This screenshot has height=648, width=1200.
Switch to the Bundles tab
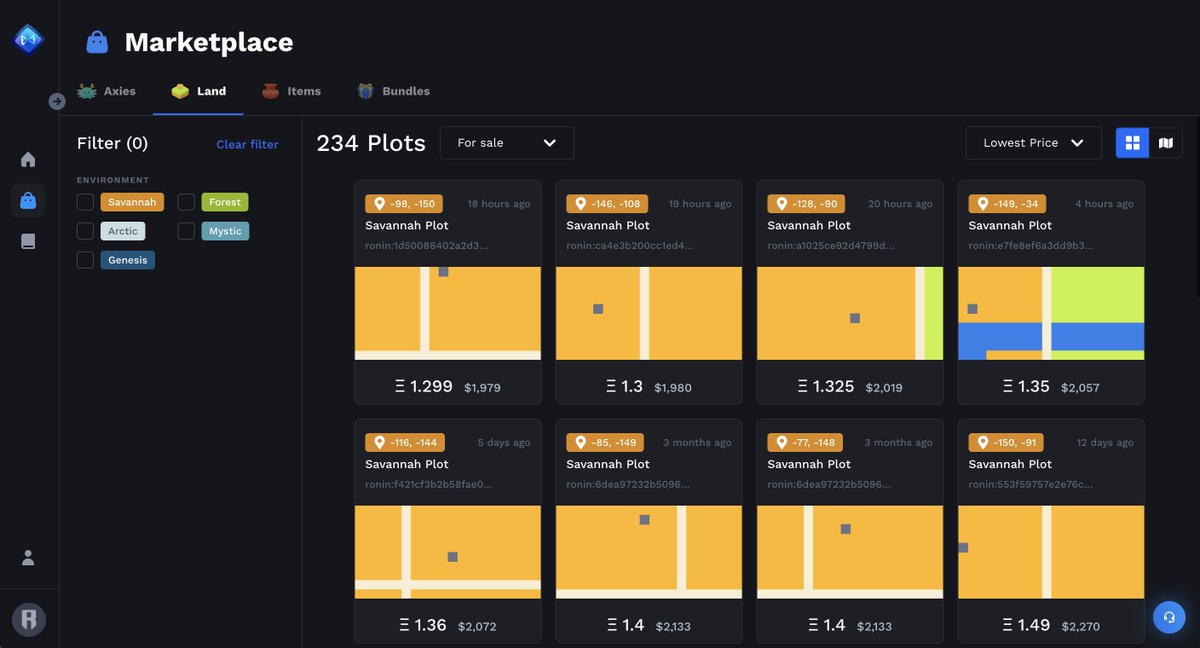tap(393, 91)
